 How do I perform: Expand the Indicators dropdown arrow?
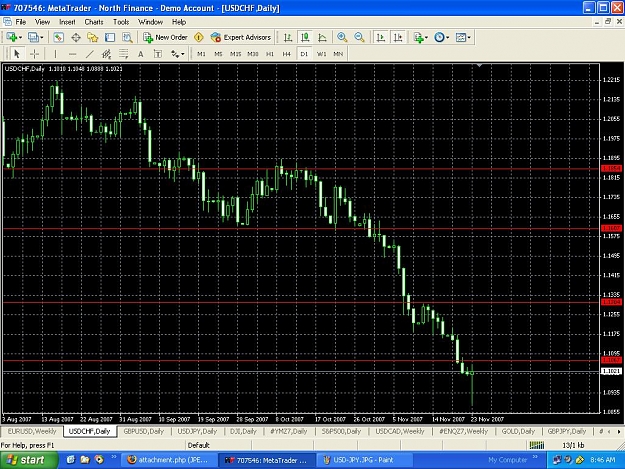426,37
